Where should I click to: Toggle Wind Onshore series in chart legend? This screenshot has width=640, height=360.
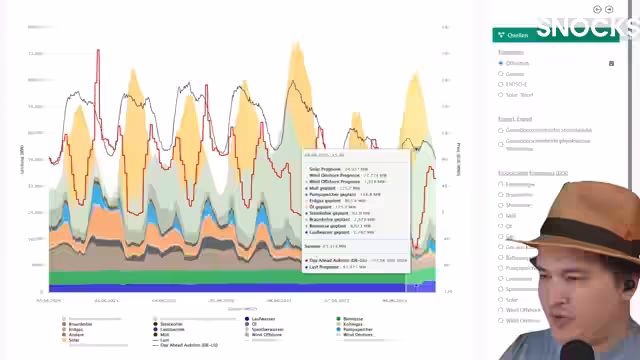(x=355, y=335)
